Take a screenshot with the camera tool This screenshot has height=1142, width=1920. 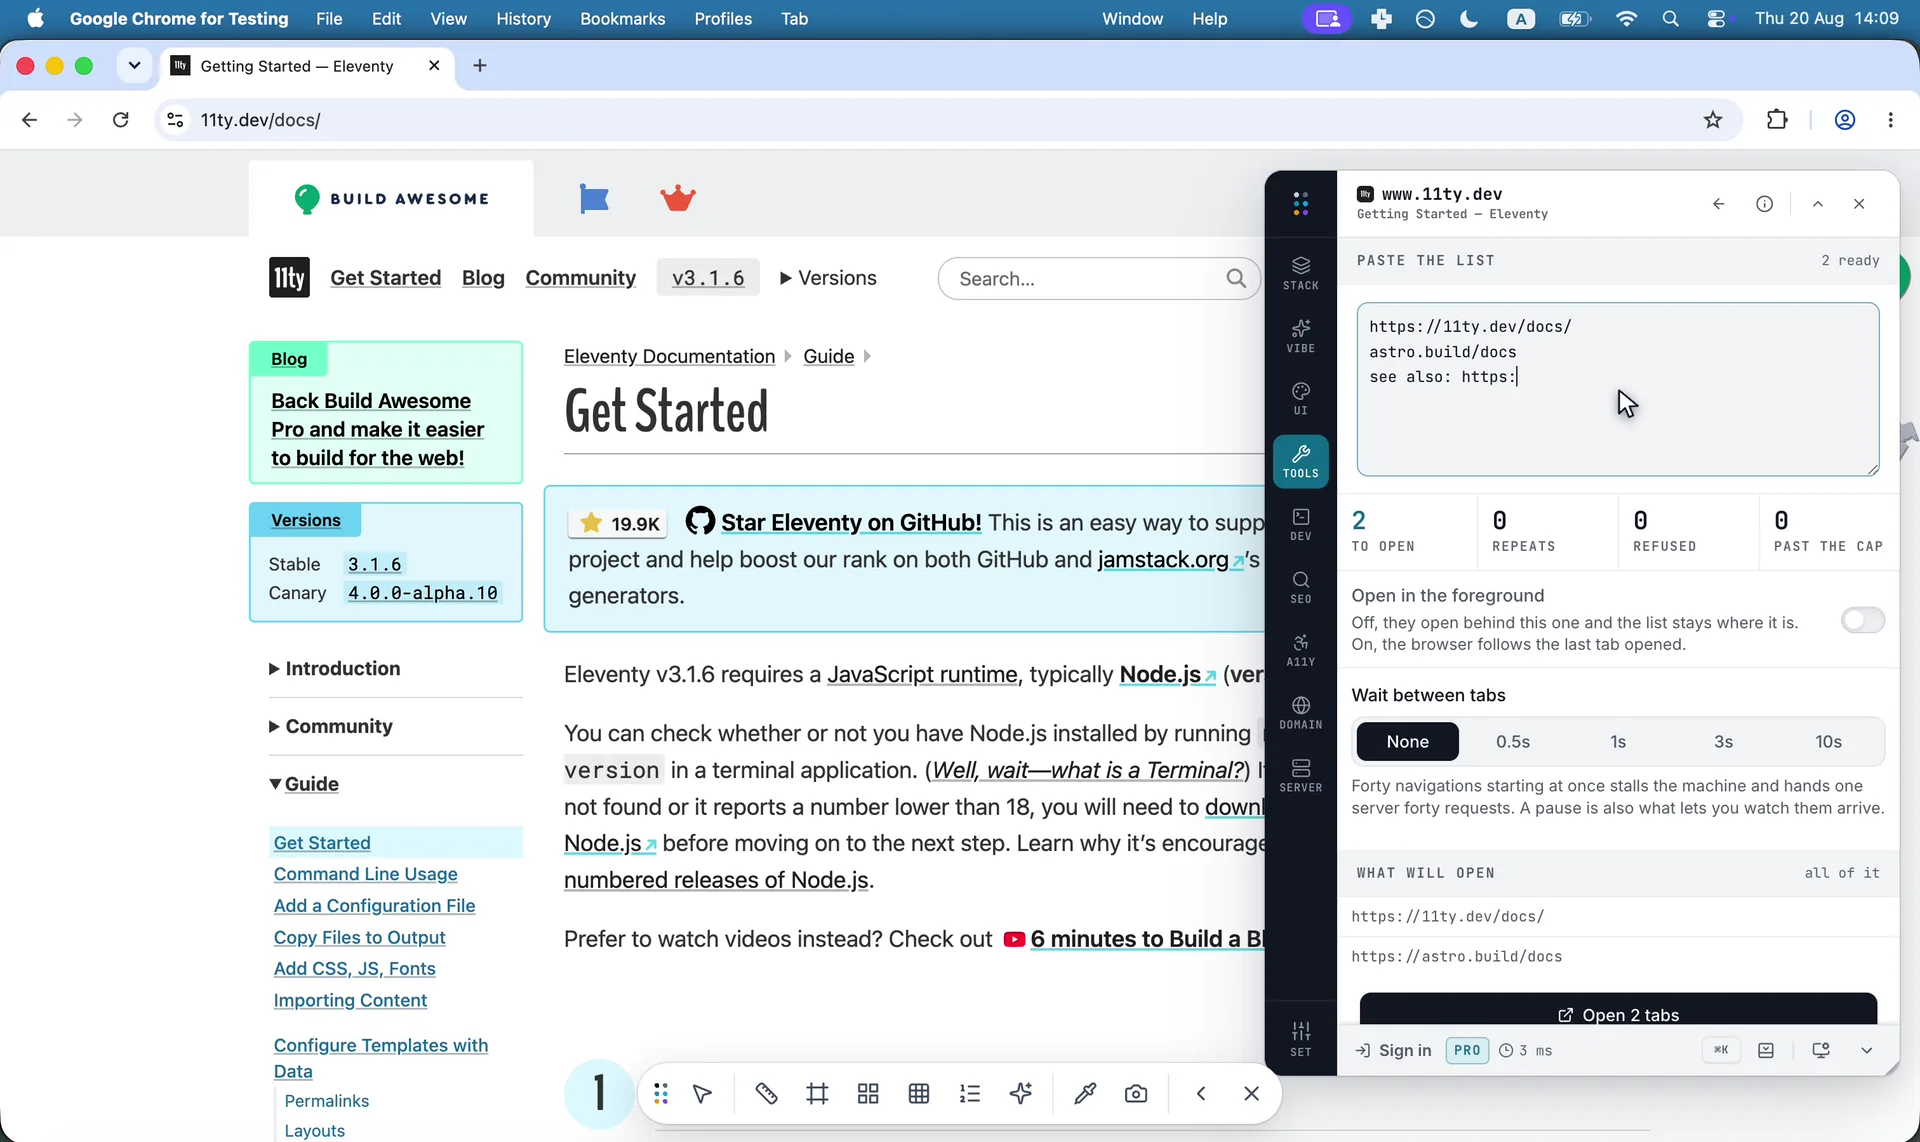[x=1136, y=1094]
